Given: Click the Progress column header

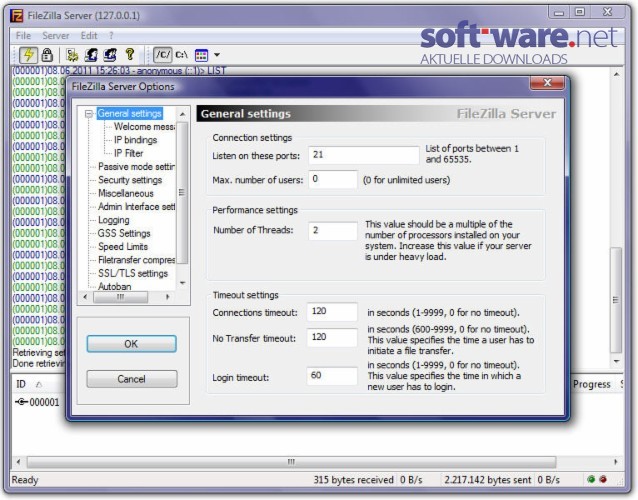Looking at the screenshot, I should (591, 384).
